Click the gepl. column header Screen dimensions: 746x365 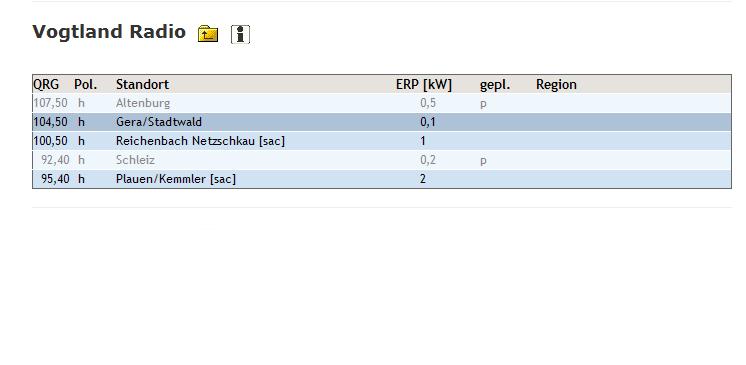tap(495, 85)
